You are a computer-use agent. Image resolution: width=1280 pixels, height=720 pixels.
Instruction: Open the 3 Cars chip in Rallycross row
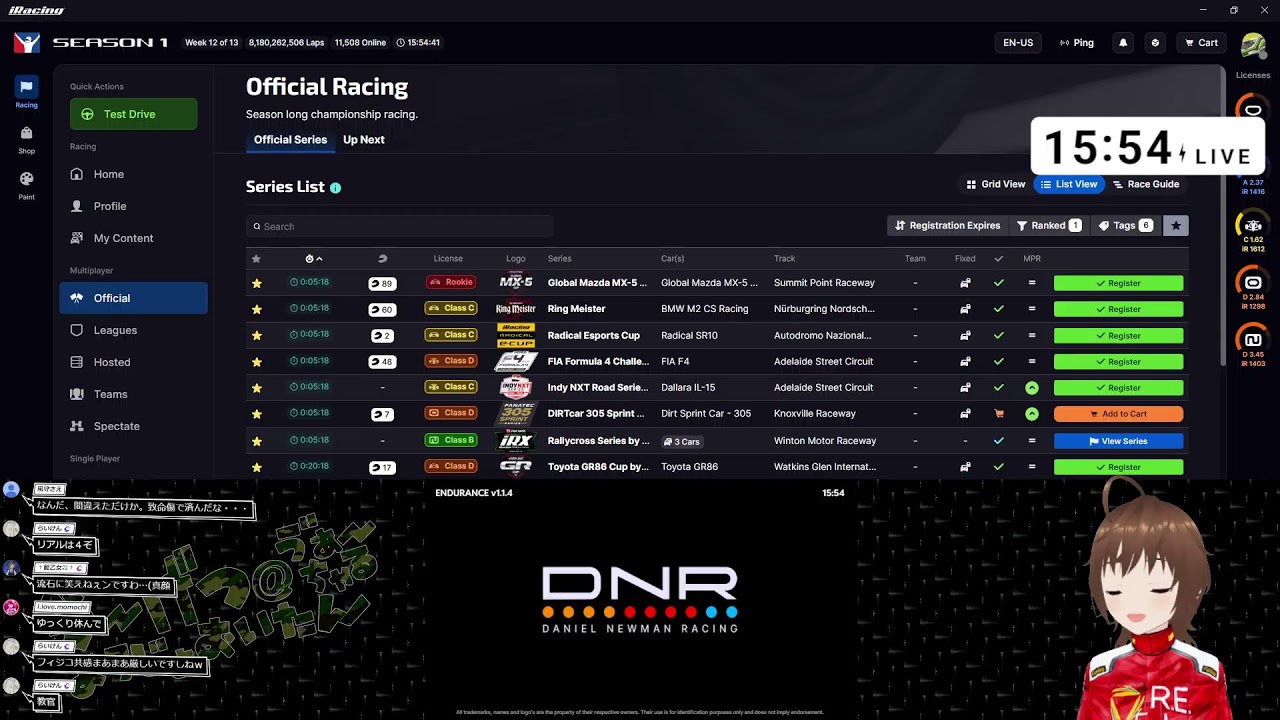682,441
